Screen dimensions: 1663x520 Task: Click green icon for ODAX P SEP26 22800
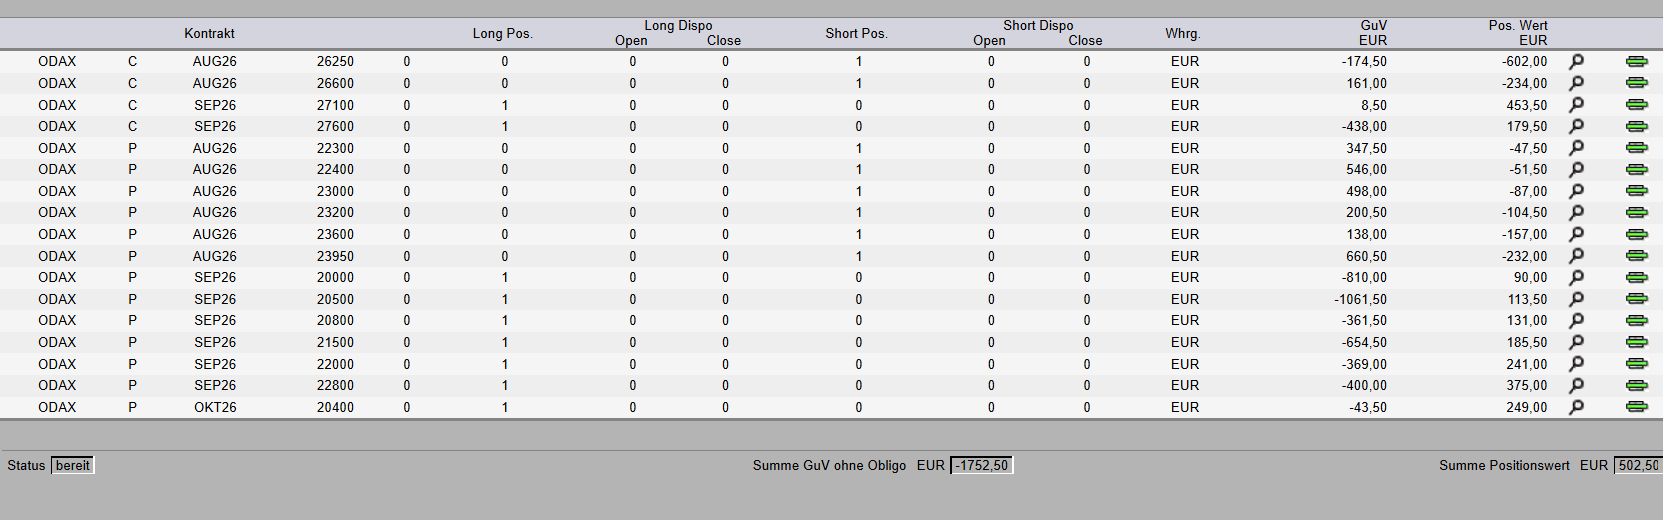pyautogui.click(x=1637, y=385)
